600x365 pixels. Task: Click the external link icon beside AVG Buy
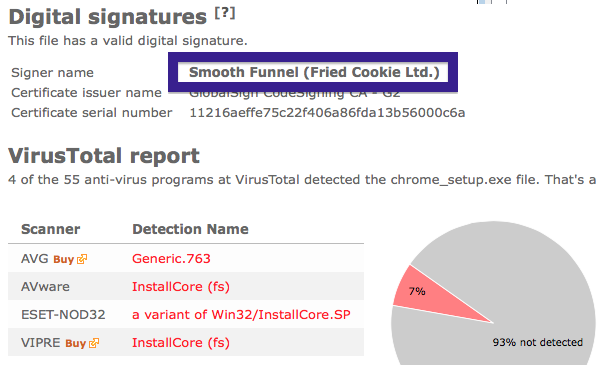(x=82, y=259)
